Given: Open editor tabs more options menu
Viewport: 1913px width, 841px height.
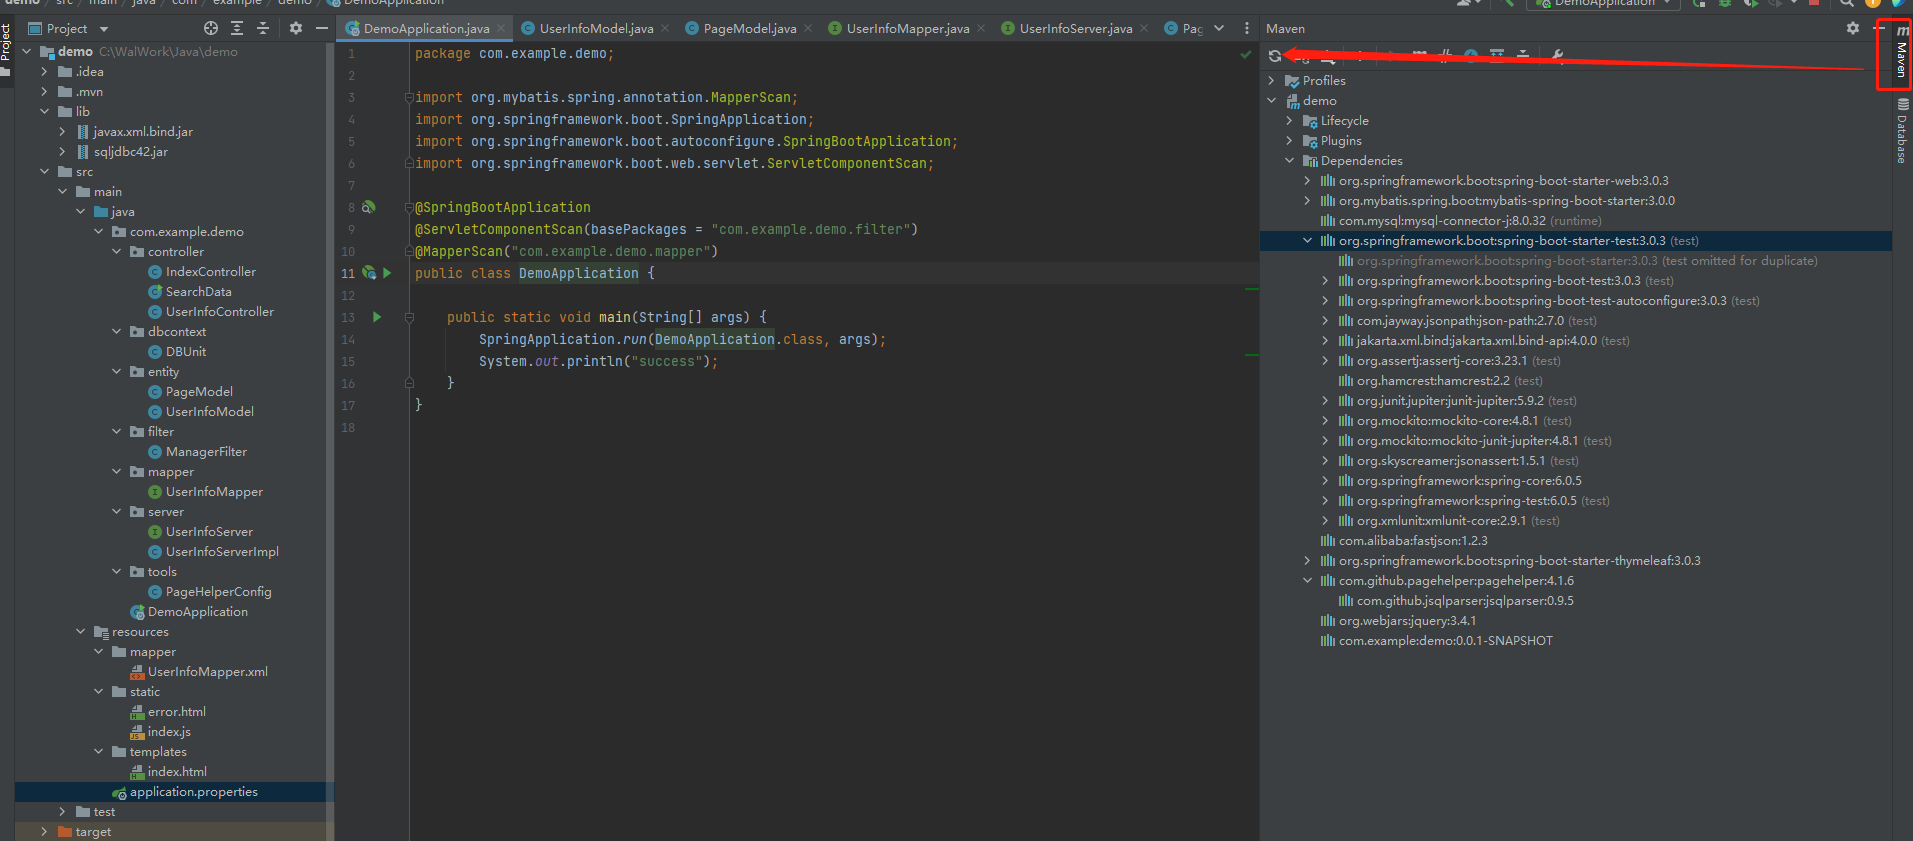Looking at the screenshot, I should click(x=1246, y=28).
